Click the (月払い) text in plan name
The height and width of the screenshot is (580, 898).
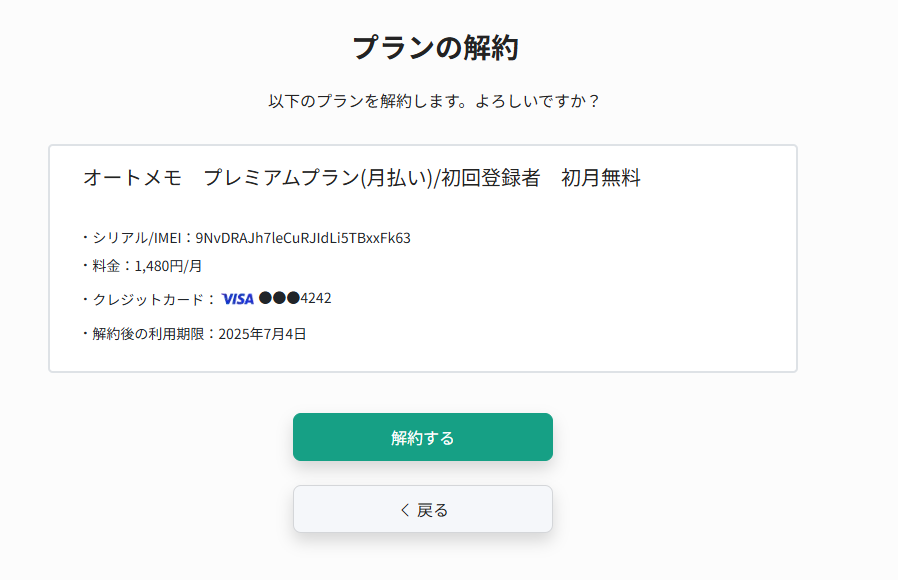coord(396,178)
